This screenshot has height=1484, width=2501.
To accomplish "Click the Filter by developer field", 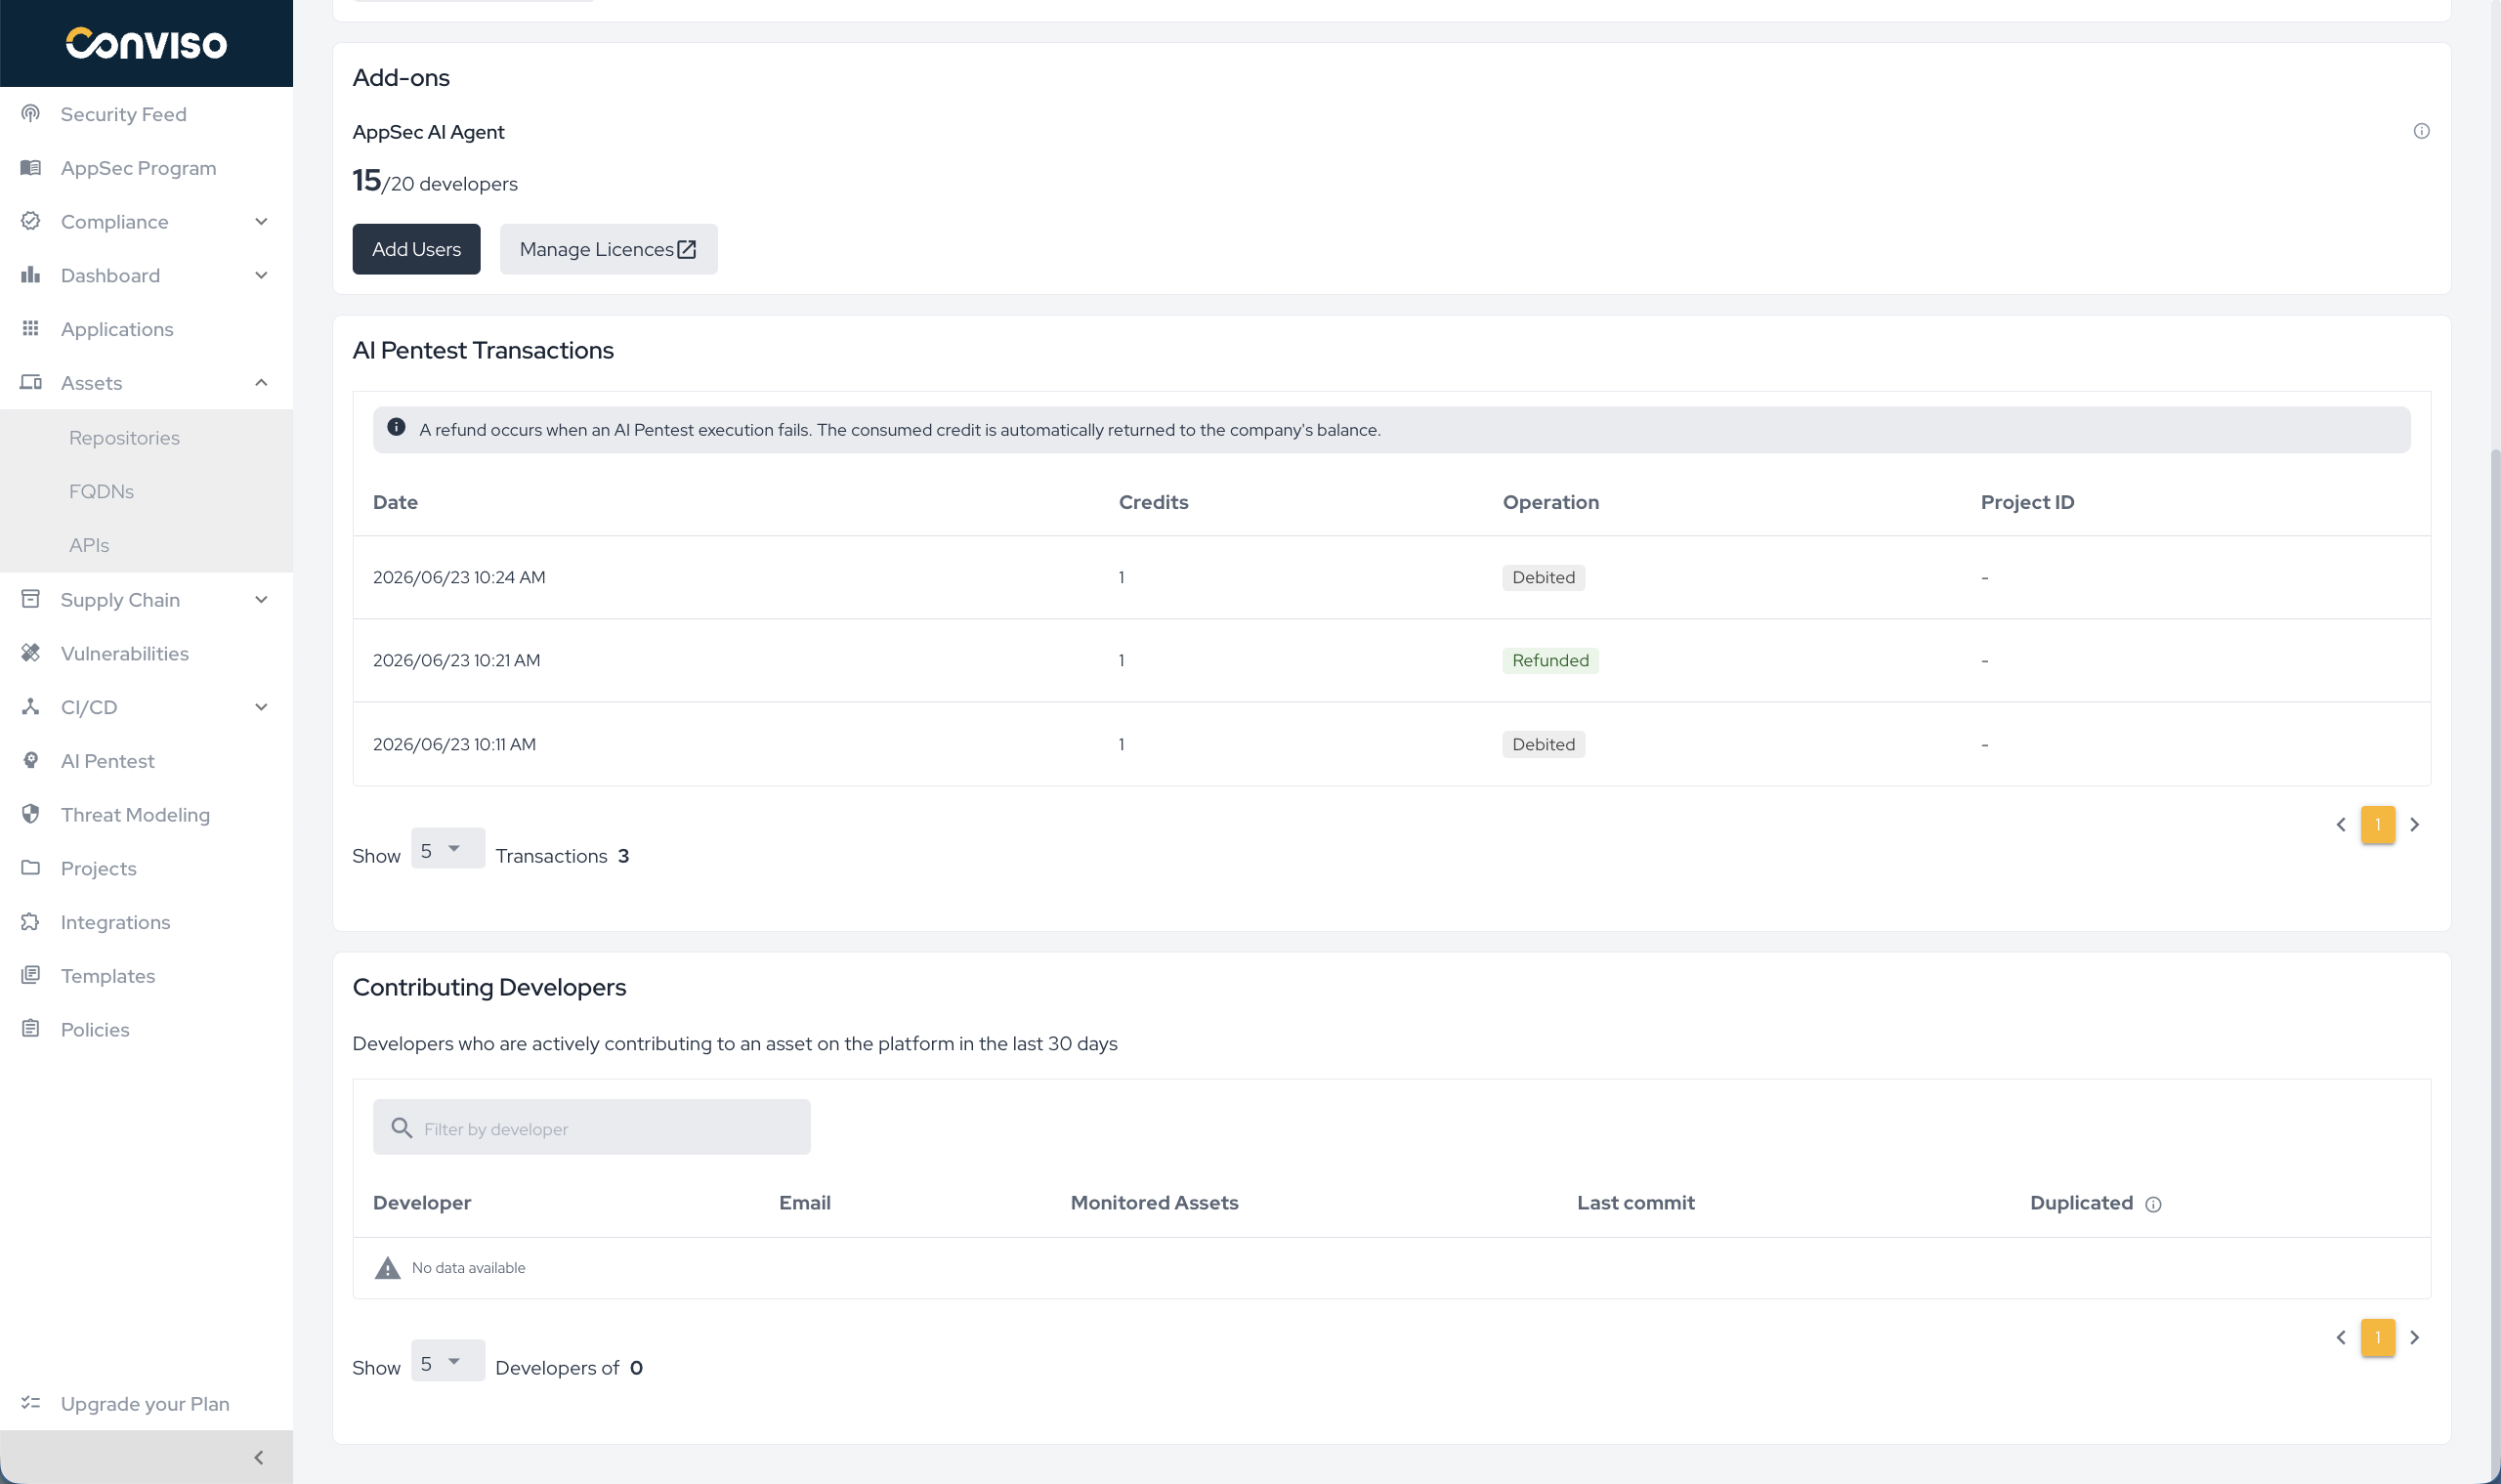I will [x=591, y=1128].
